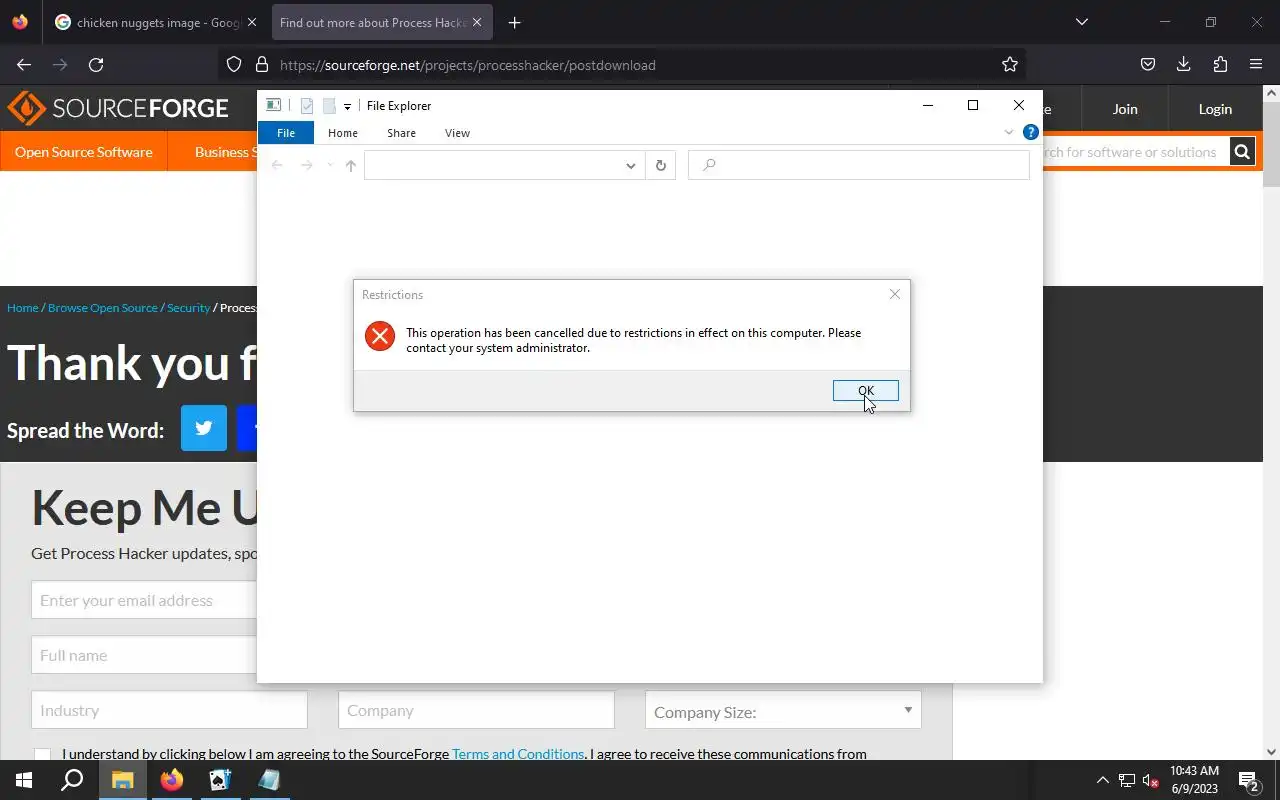1280x800 pixels.
Task: Click the Join link
Action: [1125, 109]
